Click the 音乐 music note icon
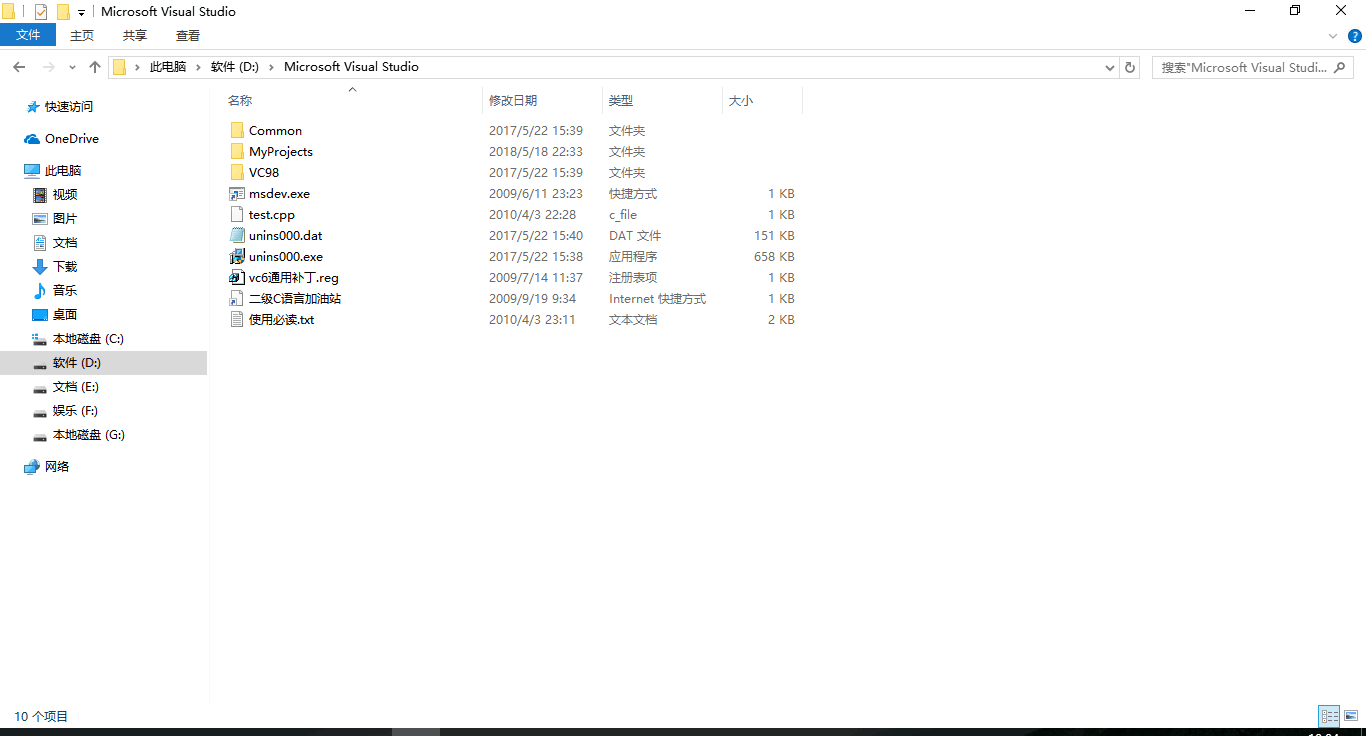Image resolution: width=1366 pixels, height=736 pixels. (x=40, y=291)
